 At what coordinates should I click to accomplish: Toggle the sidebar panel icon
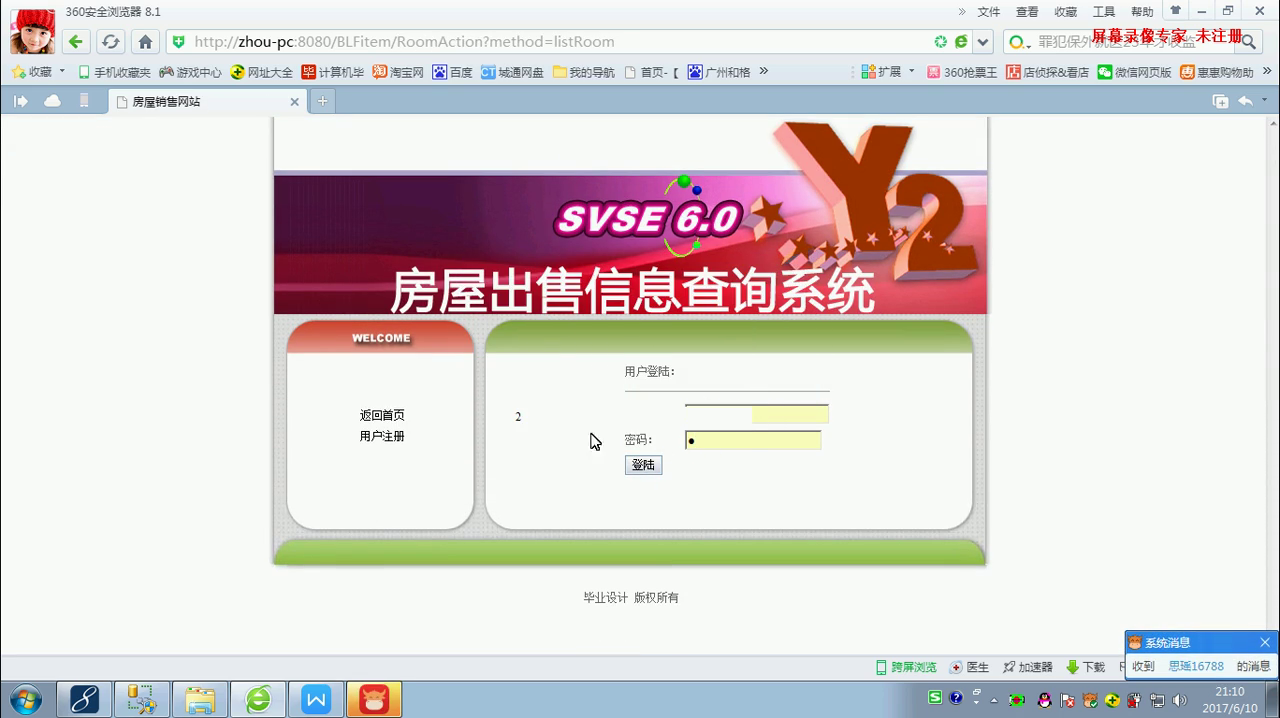tap(21, 101)
